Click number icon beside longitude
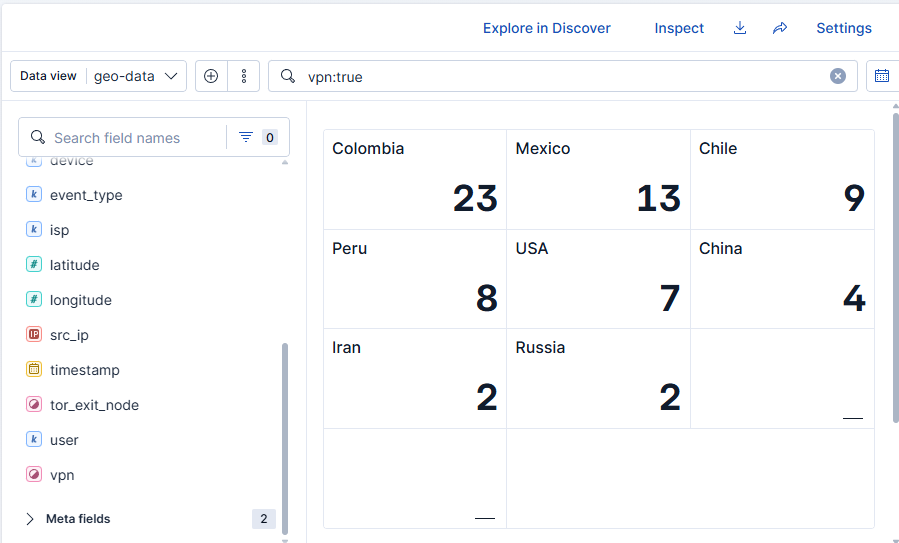The height and width of the screenshot is (543, 899). point(34,299)
